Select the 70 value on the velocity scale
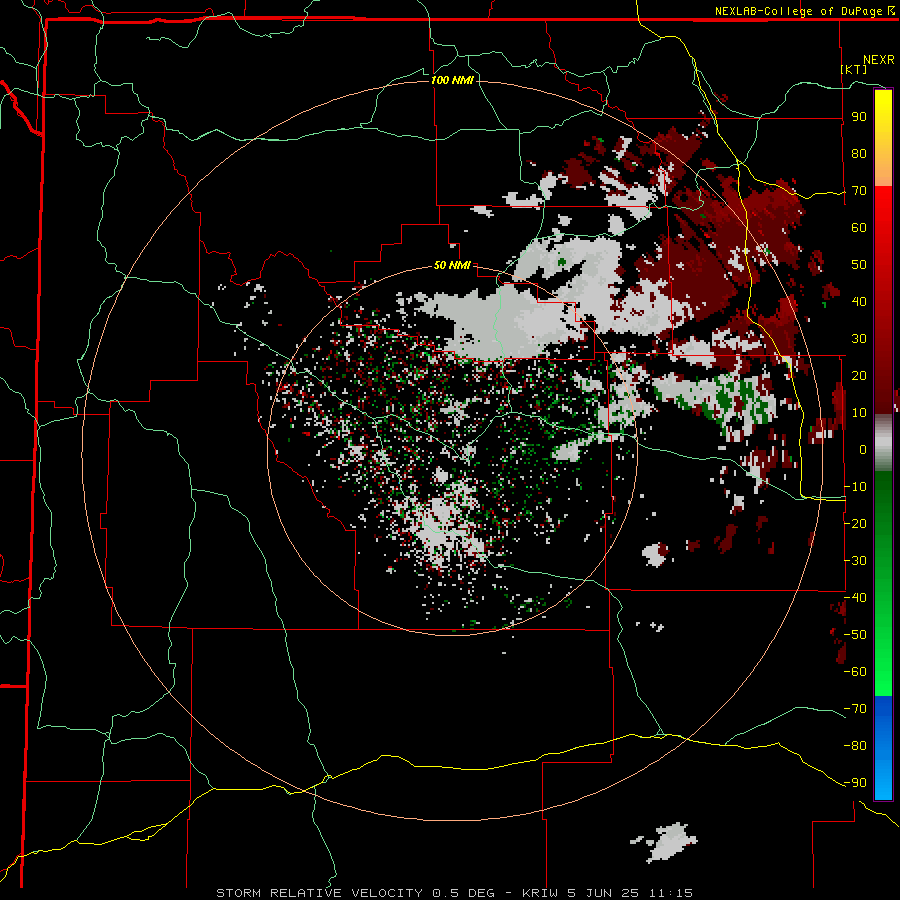Viewport: 900px width, 900px height. 859,191
